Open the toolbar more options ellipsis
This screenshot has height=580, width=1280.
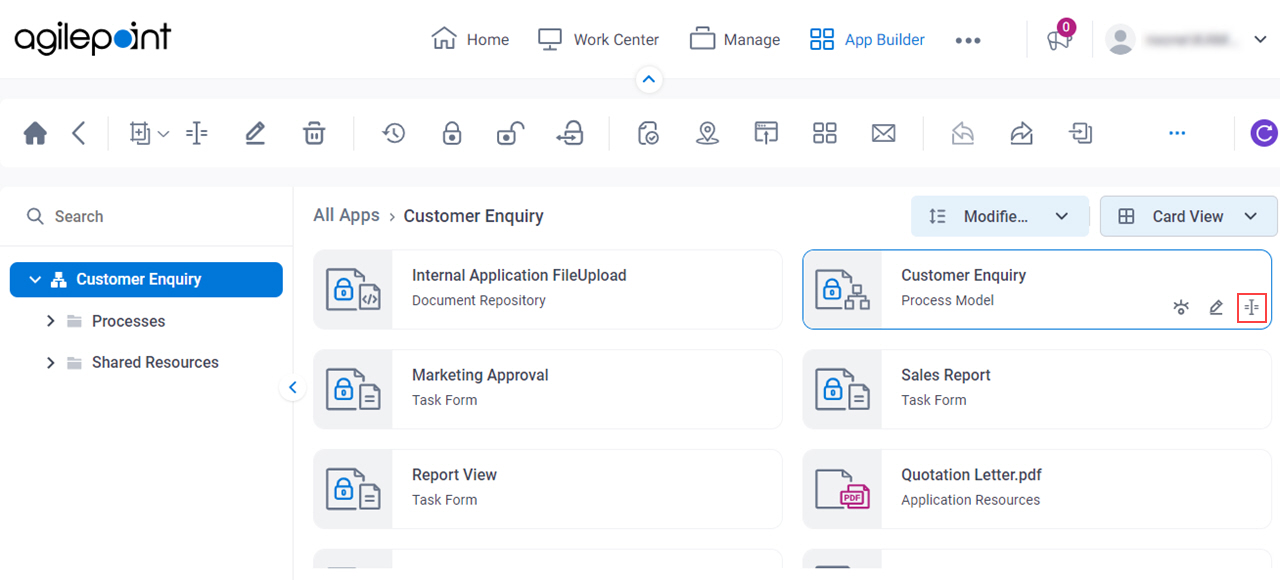click(x=1177, y=133)
